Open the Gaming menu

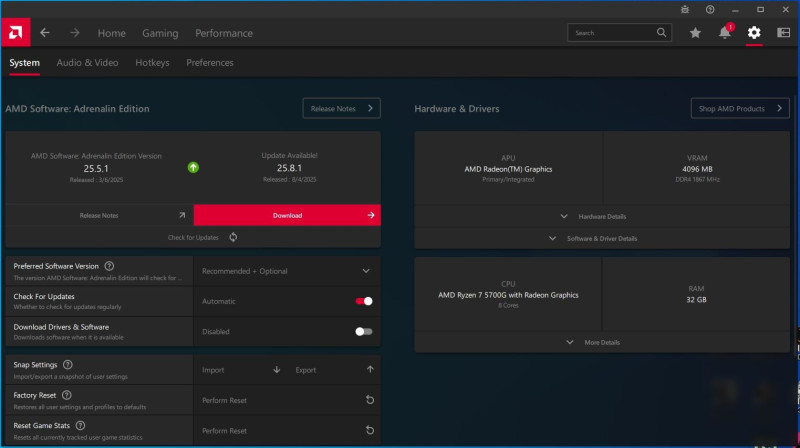click(x=160, y=33)
